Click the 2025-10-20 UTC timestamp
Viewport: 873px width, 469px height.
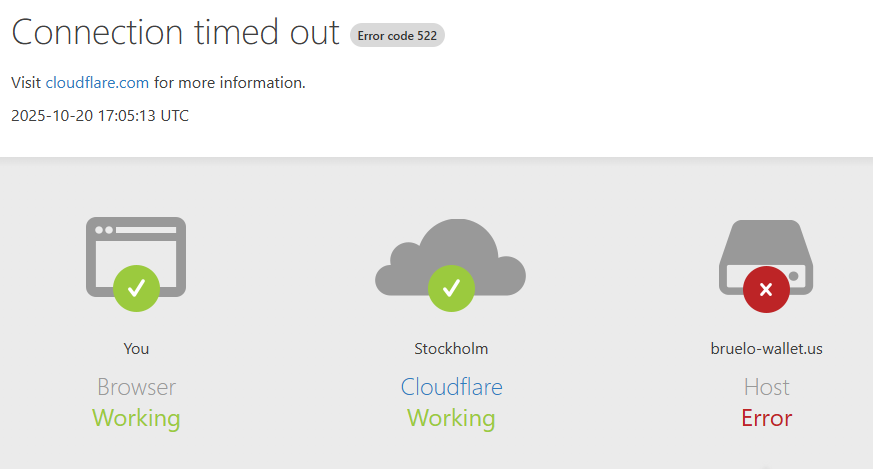point(100,116)
